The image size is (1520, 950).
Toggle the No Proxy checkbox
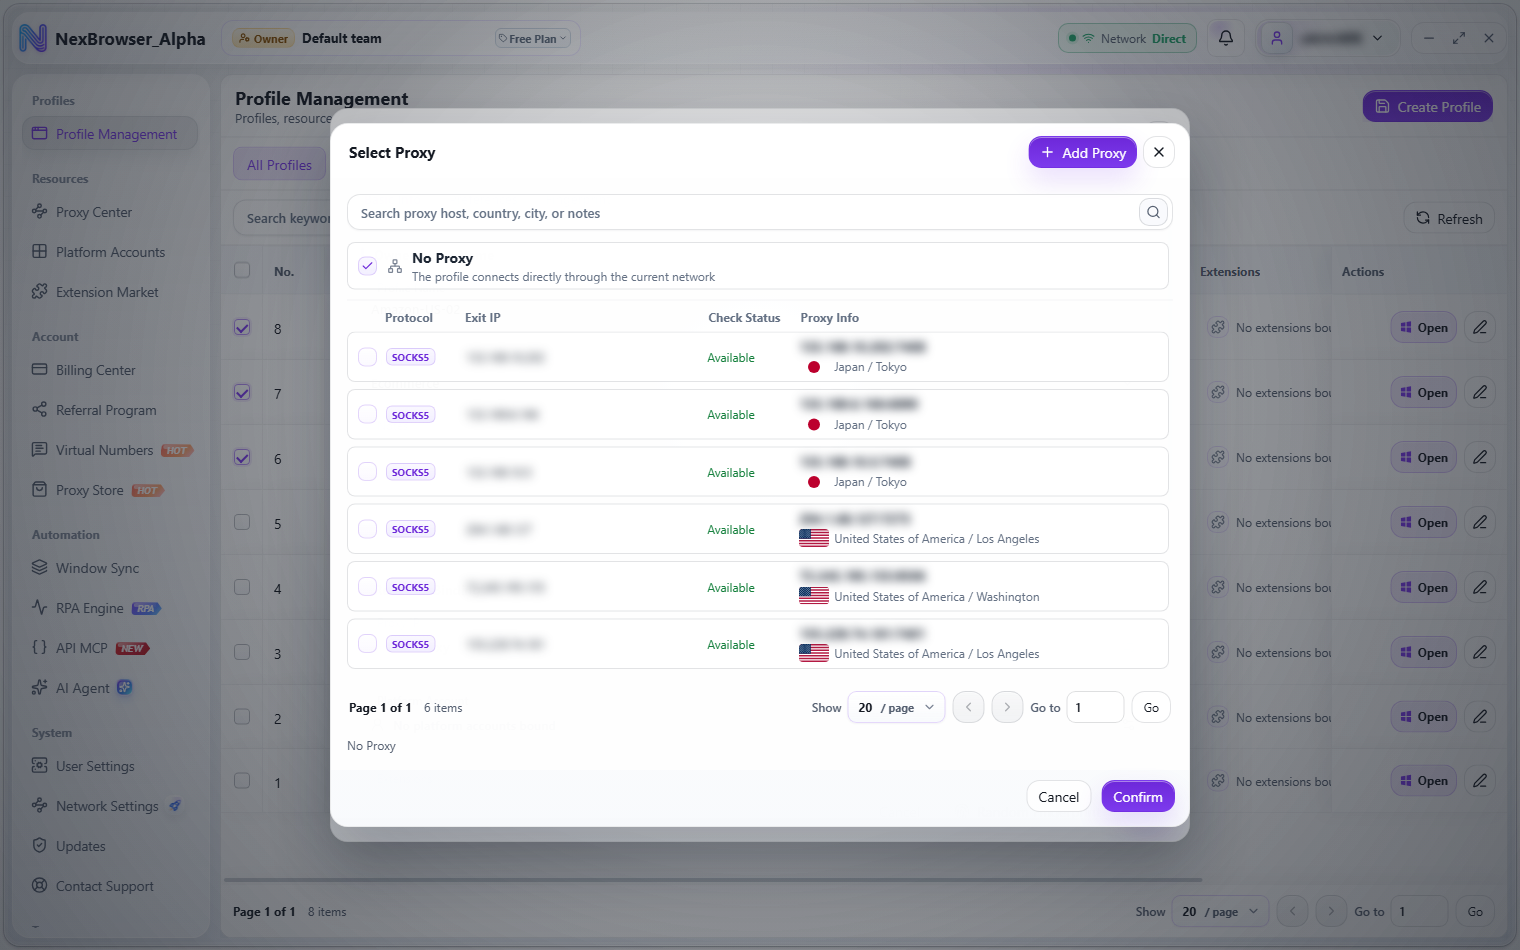pos(367,266)
